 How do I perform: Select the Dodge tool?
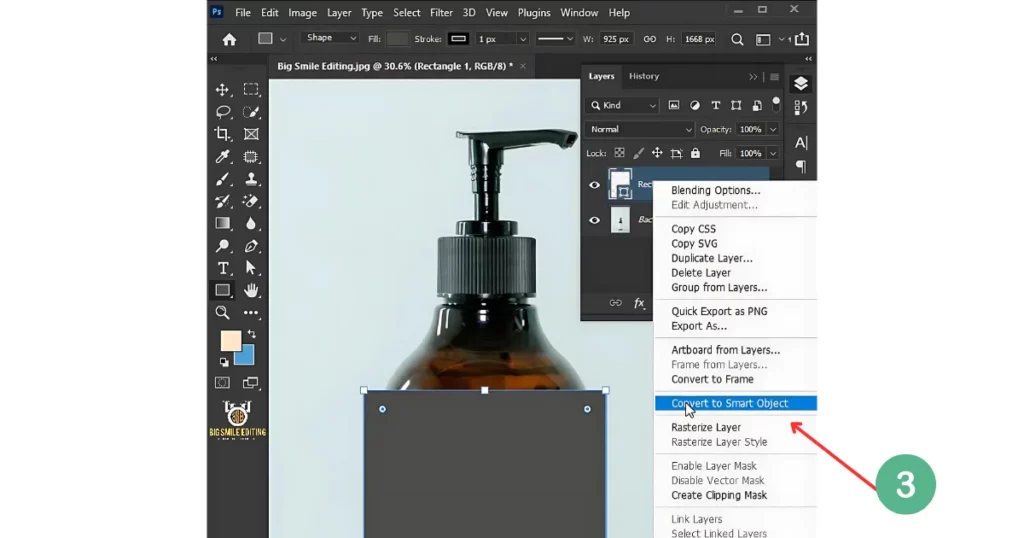point(223,246)
